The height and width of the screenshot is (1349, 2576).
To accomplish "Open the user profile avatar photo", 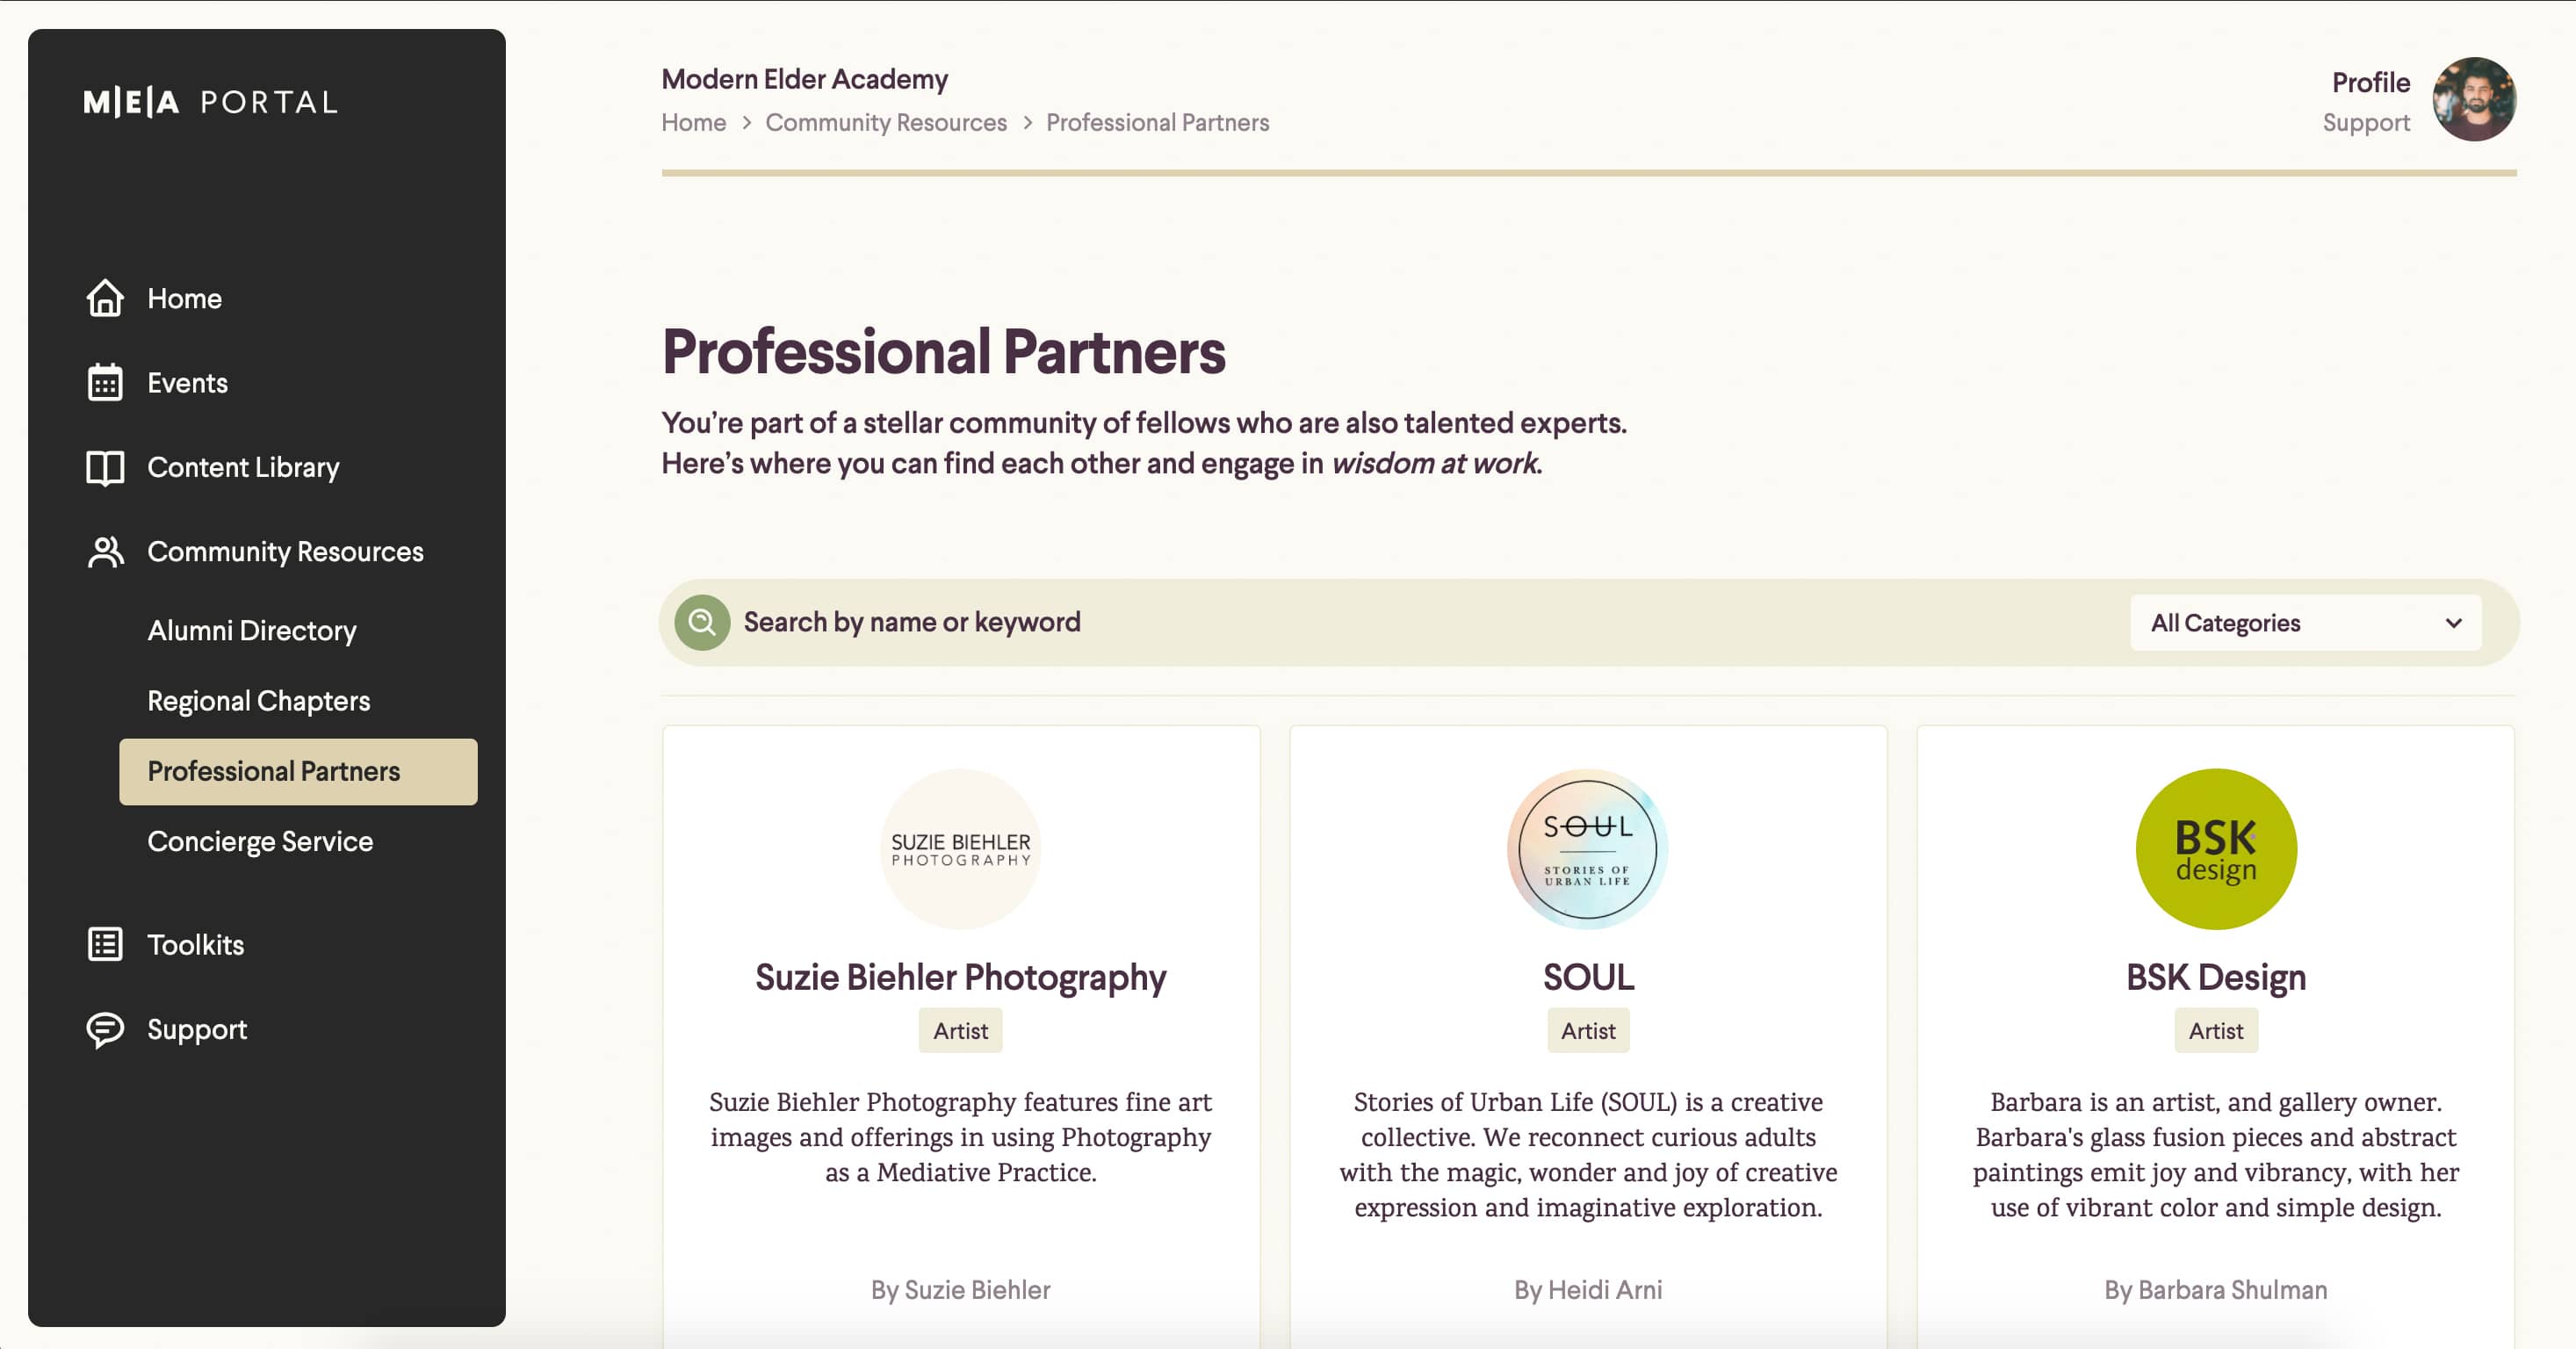I will coord(2474,100).
